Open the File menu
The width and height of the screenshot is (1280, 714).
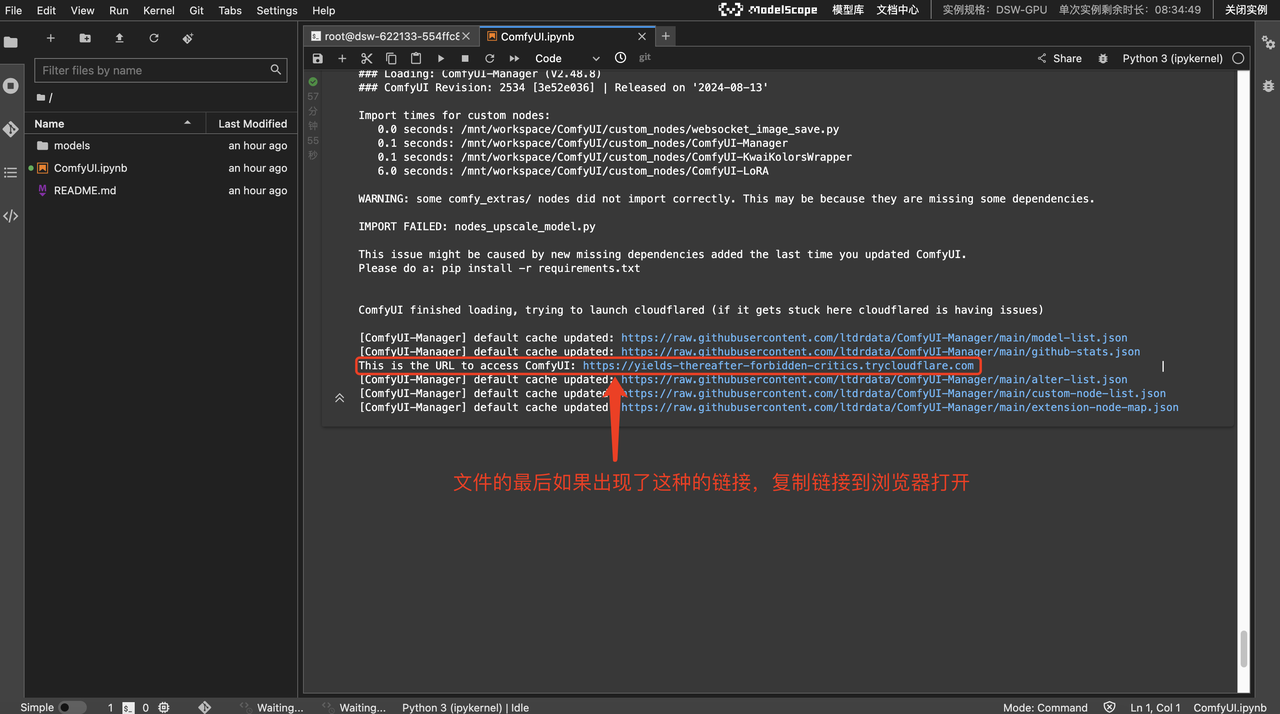tap(14, 10)
